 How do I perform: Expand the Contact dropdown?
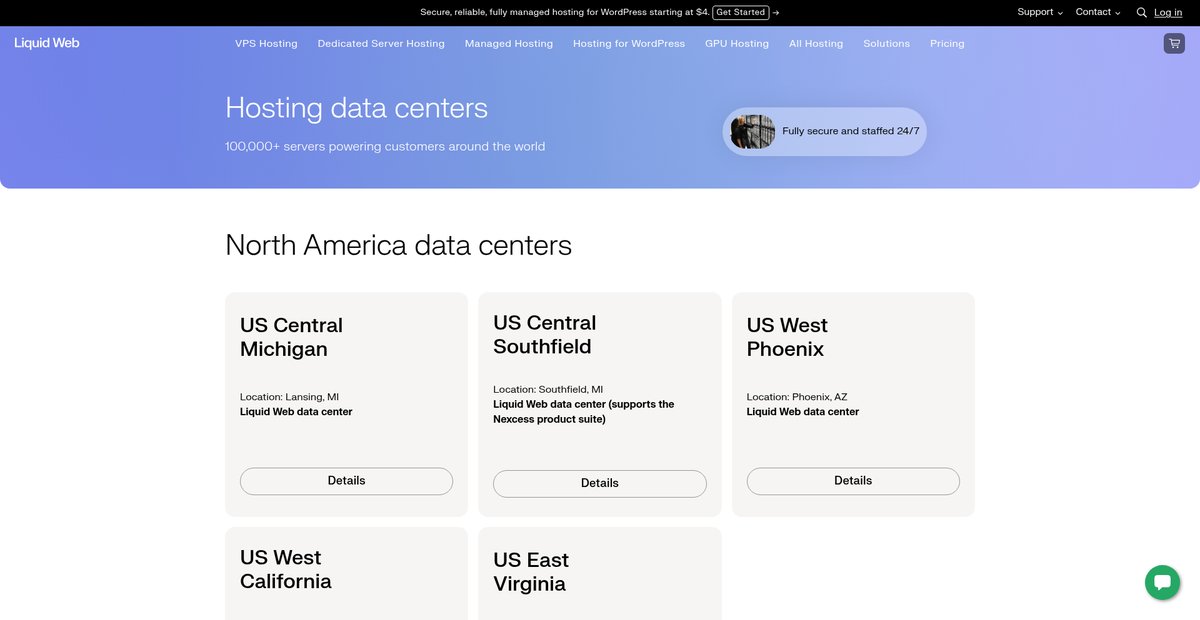(x=1098, y=12)
